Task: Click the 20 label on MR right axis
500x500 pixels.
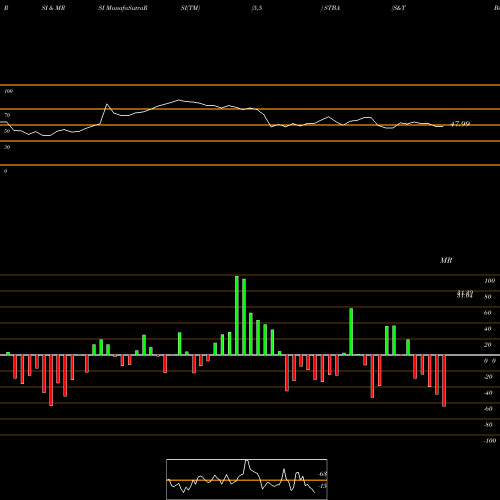Action: 488,345
